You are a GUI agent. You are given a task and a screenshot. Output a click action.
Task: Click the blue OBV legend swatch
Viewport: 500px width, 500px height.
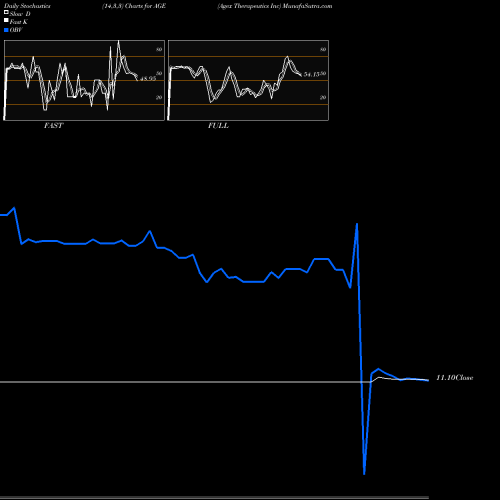click(x=6, y=30)
